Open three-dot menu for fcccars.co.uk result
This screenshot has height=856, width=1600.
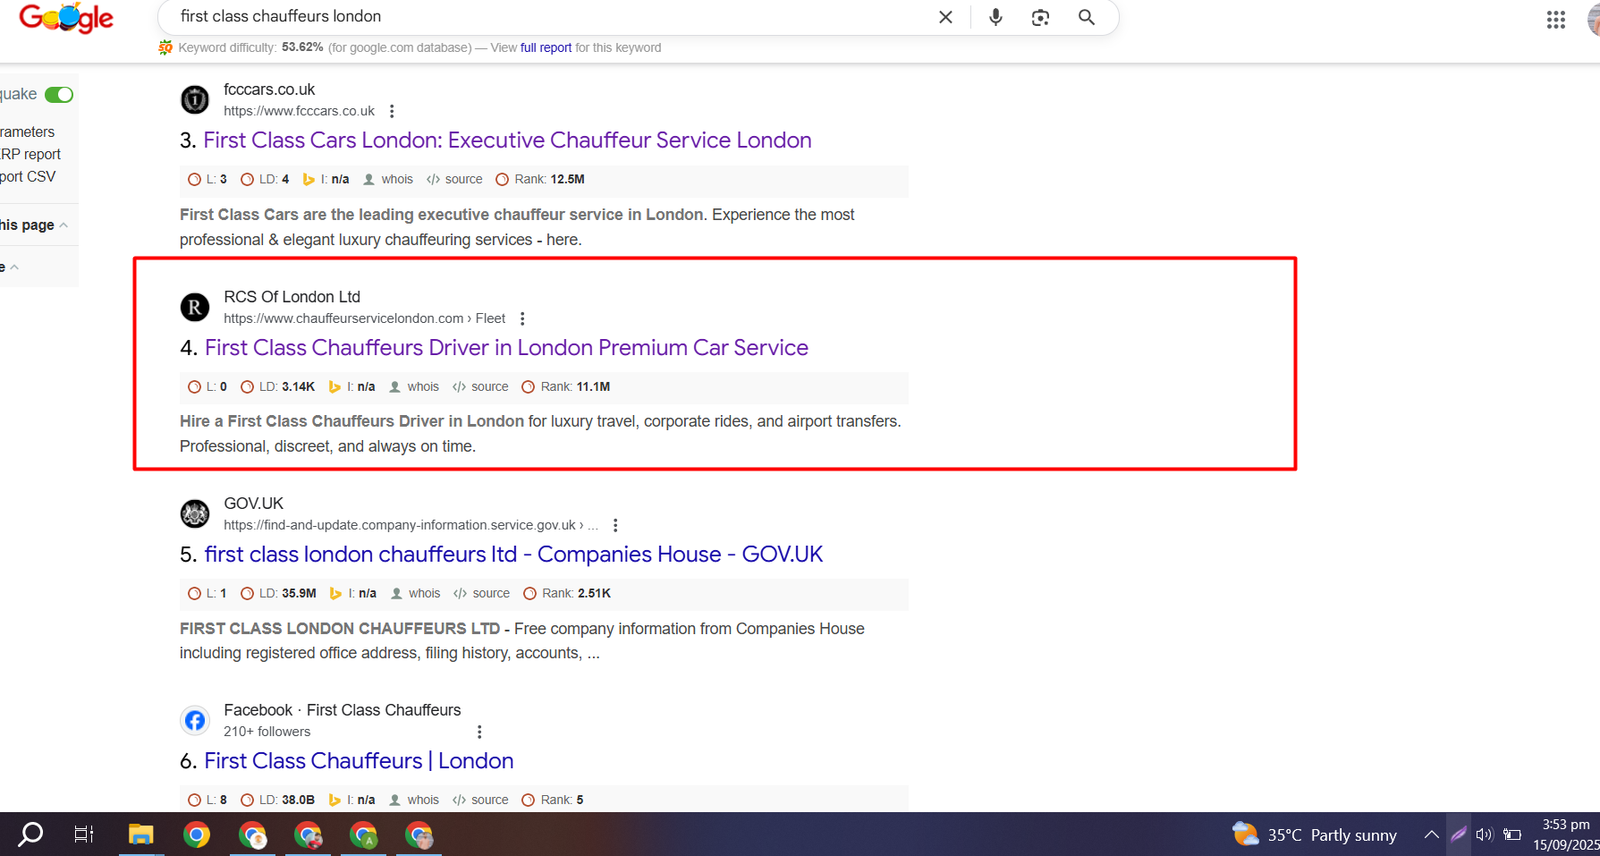pos(392,111)
